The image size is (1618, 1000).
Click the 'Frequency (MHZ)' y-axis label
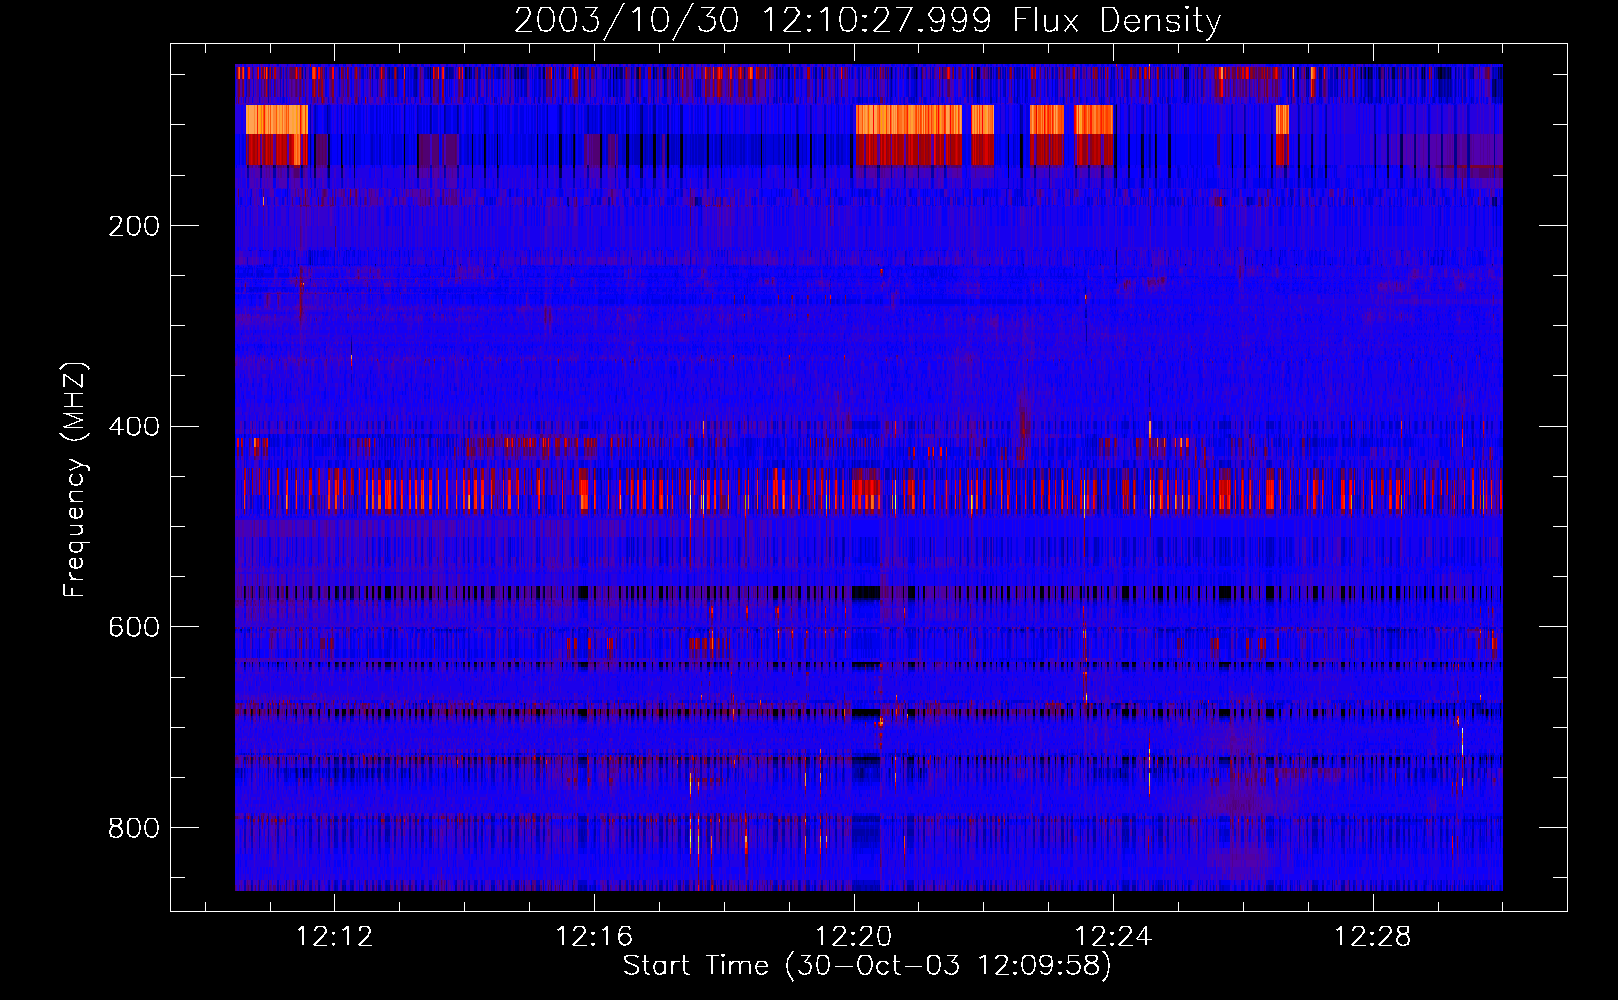coord(74,479)
